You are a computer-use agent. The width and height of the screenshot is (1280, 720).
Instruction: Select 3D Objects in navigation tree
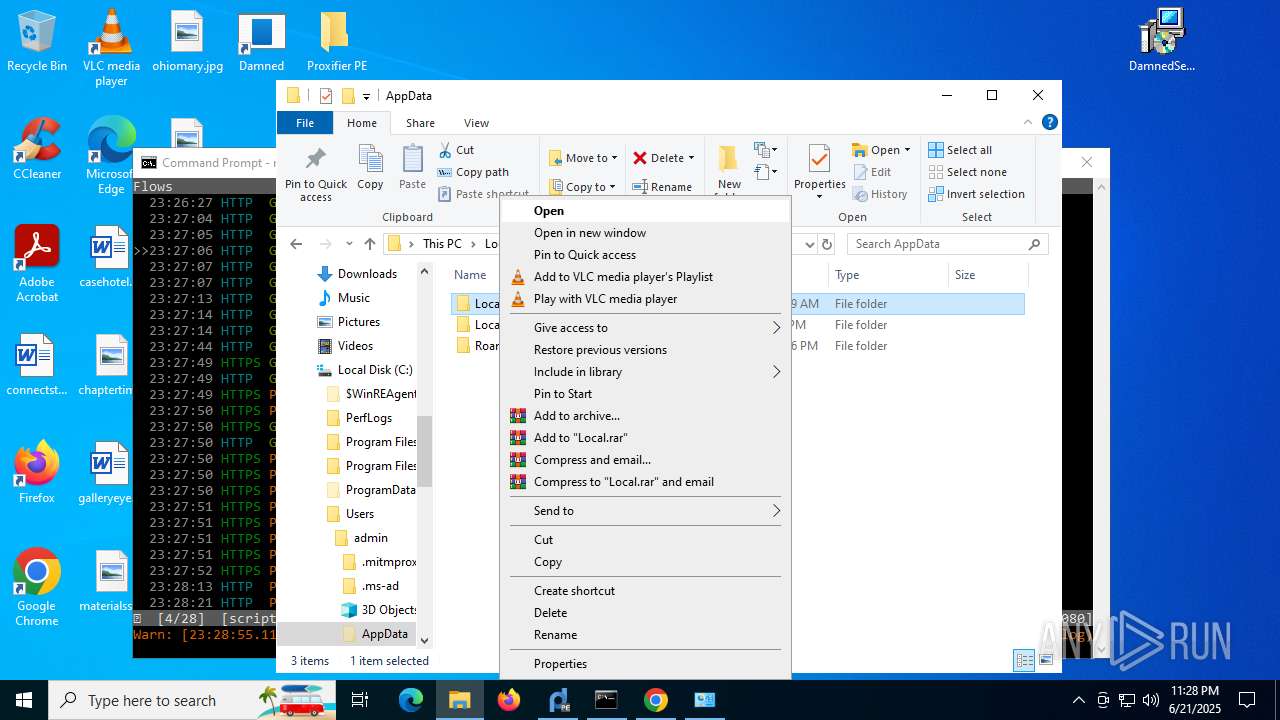[378, 610]
